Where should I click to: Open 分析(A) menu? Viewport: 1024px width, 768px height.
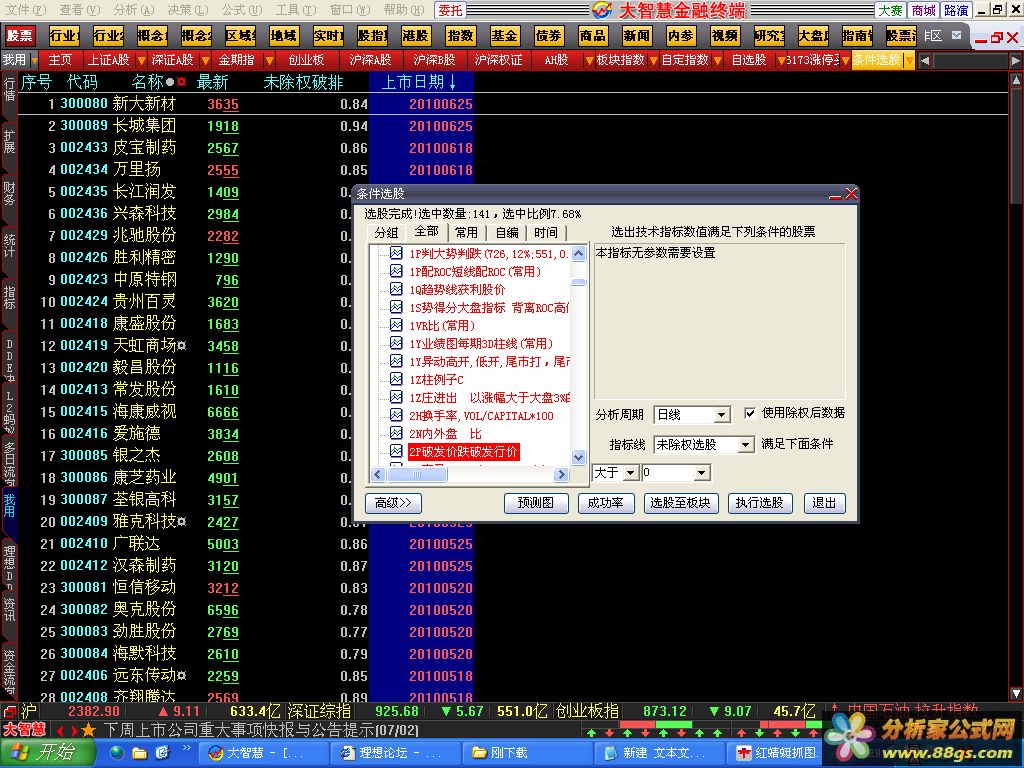tap(134, 10)
